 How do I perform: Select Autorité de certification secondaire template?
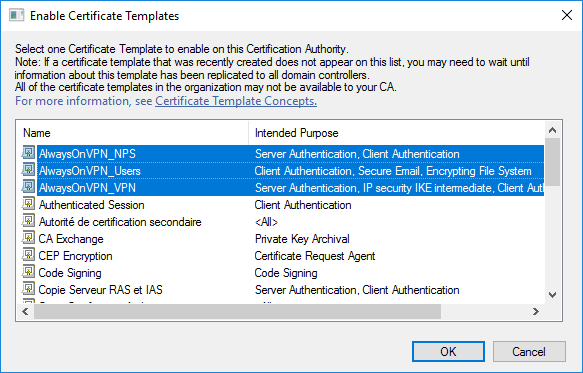120,222
